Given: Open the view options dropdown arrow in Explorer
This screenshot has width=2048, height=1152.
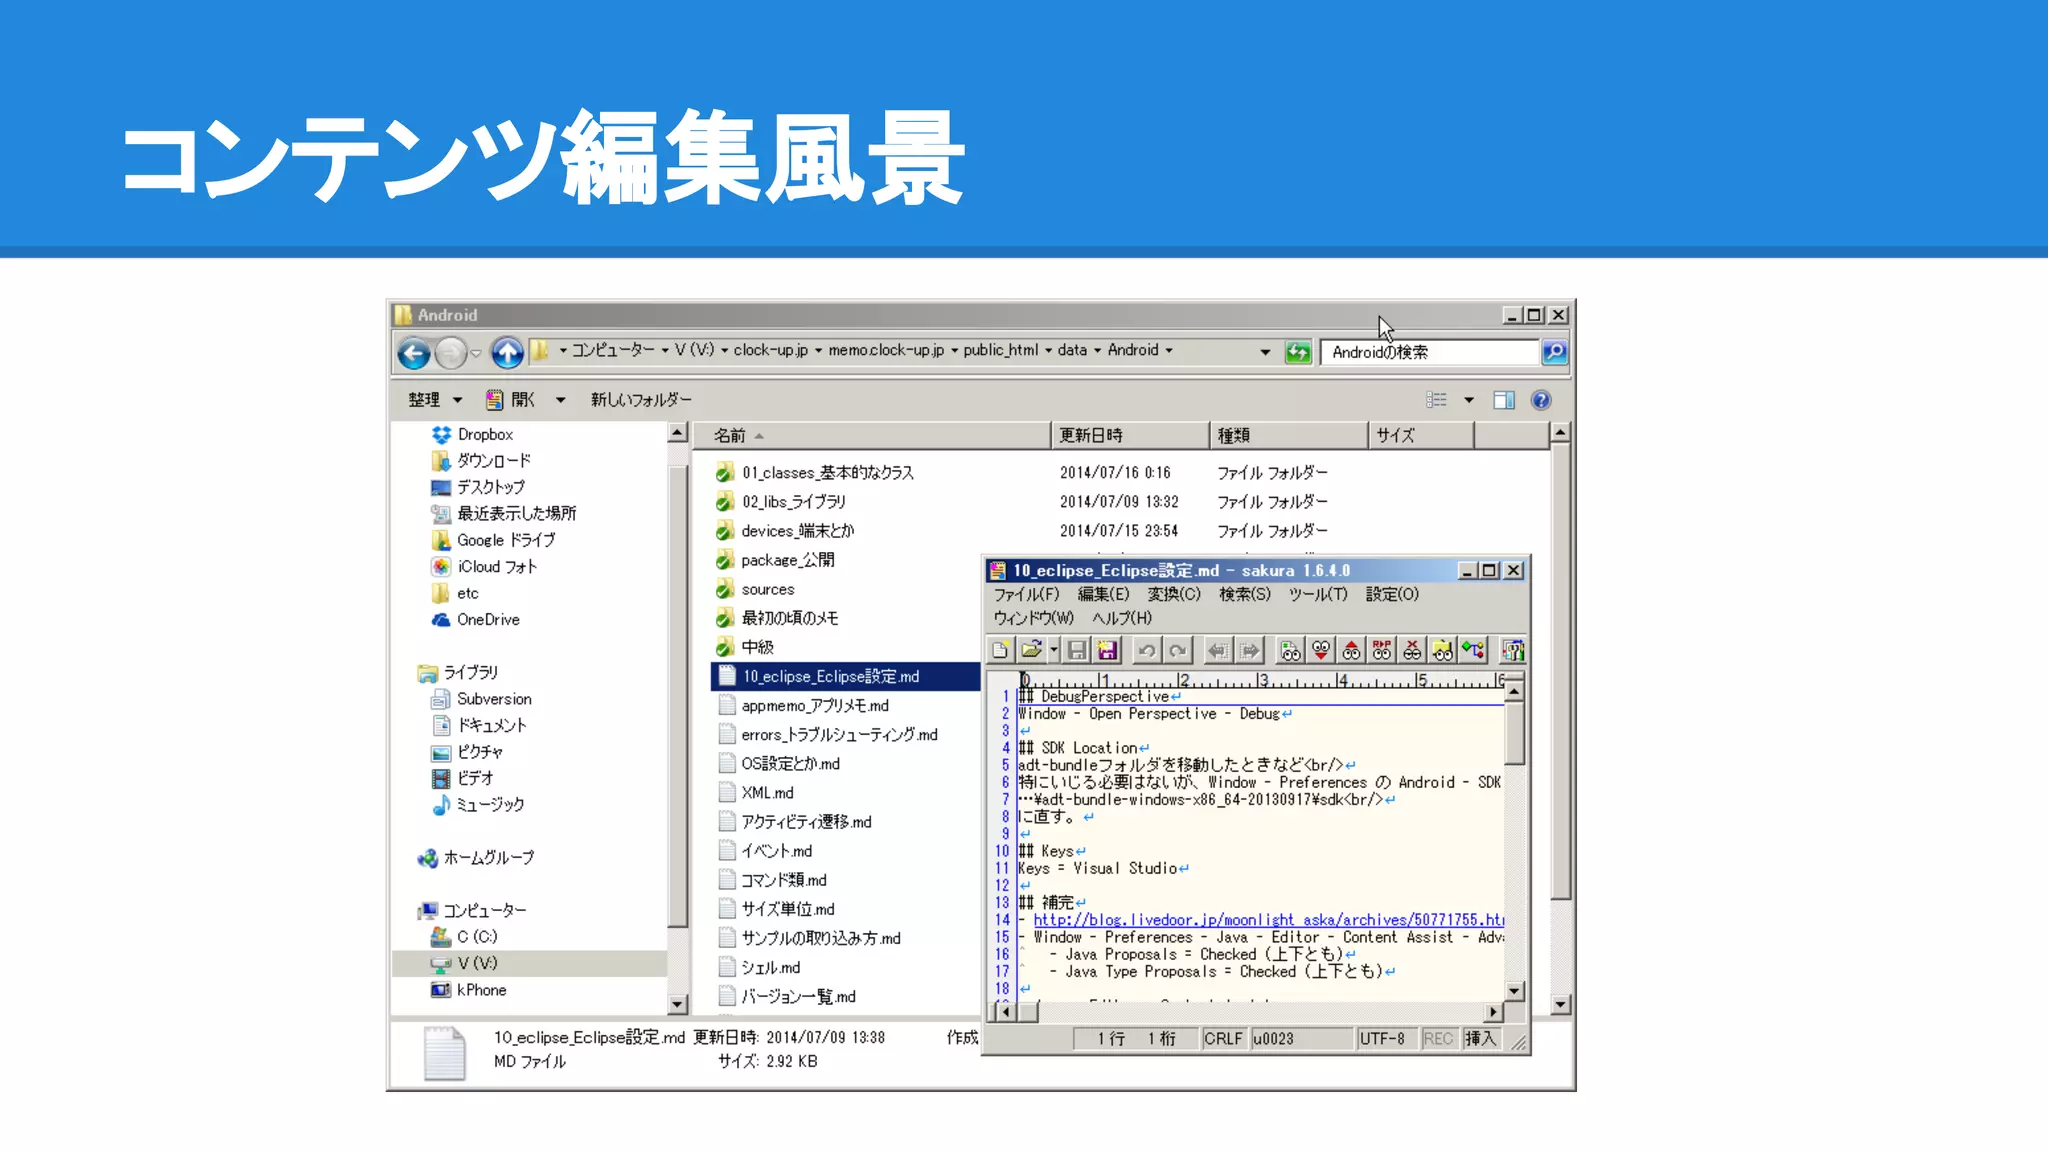Looking at the screenshot, I should point(1469,400).
